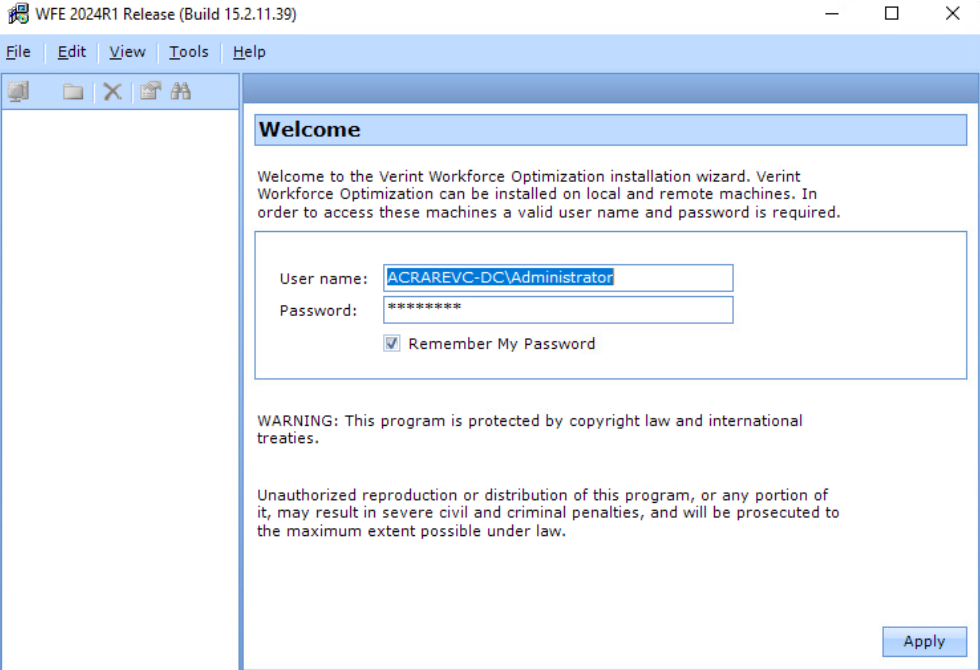Image resolution: width=980 pixels, height=670 pixels.
Task: Click the WFE 2024R1 Release title bar
Action: 500,14
